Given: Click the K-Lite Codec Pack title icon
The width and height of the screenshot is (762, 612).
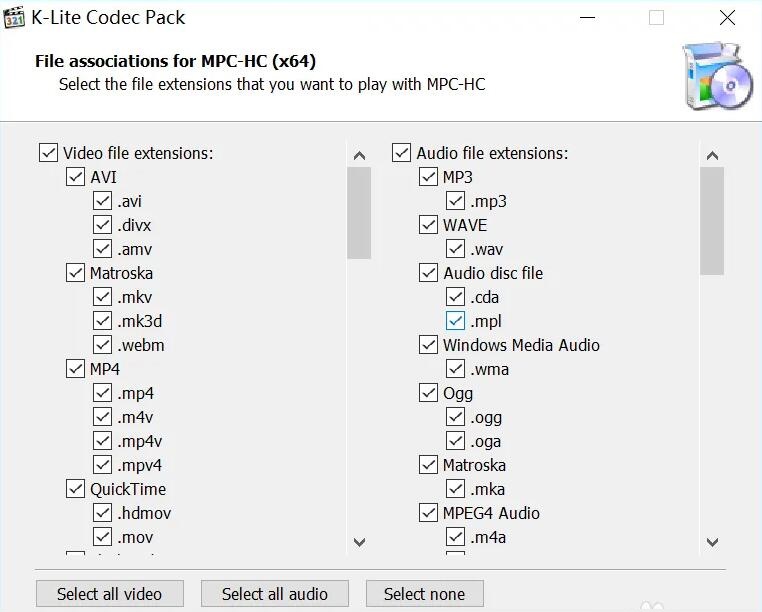Looking at the screenshot, I should click(14, 17).
